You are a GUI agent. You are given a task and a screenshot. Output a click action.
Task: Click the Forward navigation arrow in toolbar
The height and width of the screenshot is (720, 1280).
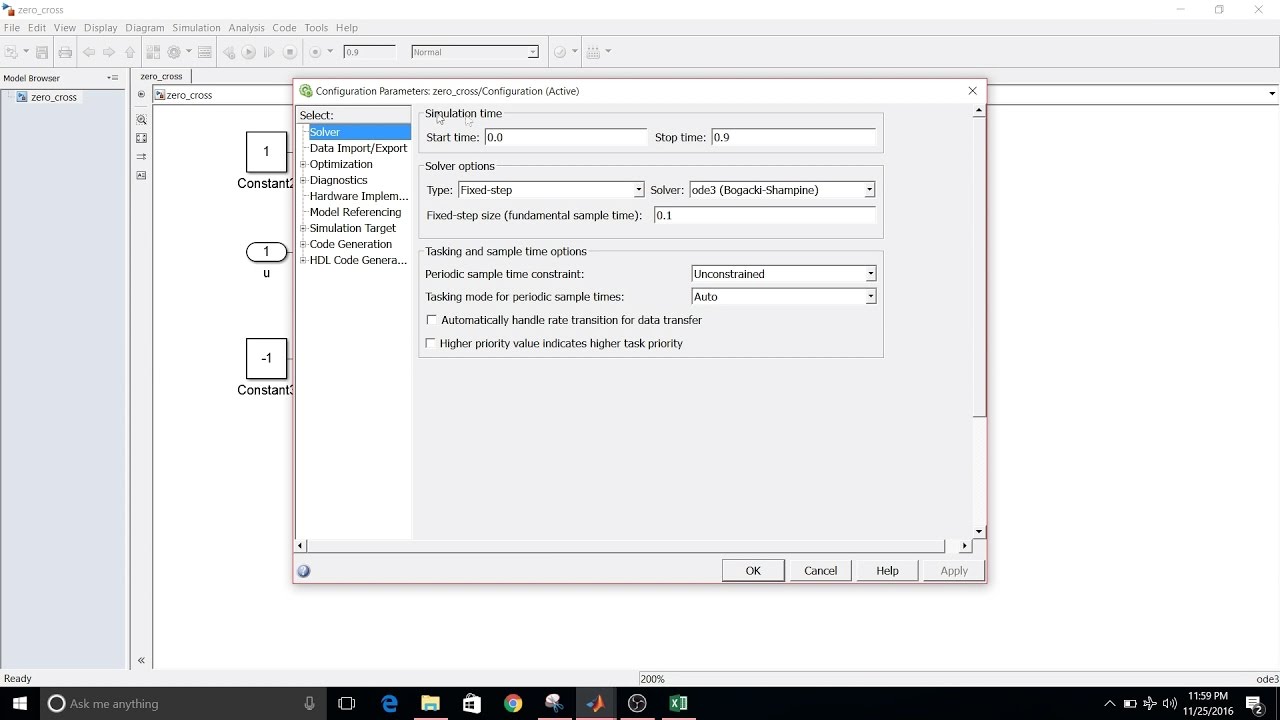109,52
